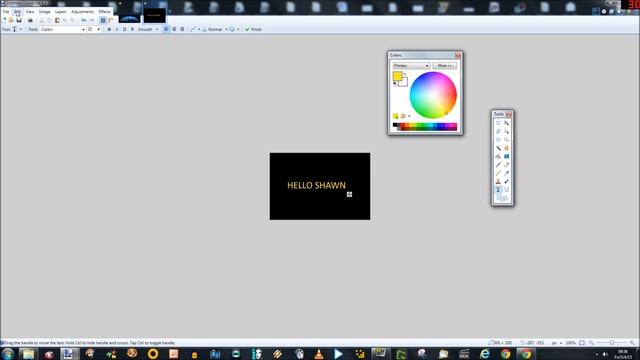640x360 pixels.
Task: Set text alignment to right
Action: (x=182, y=29)
